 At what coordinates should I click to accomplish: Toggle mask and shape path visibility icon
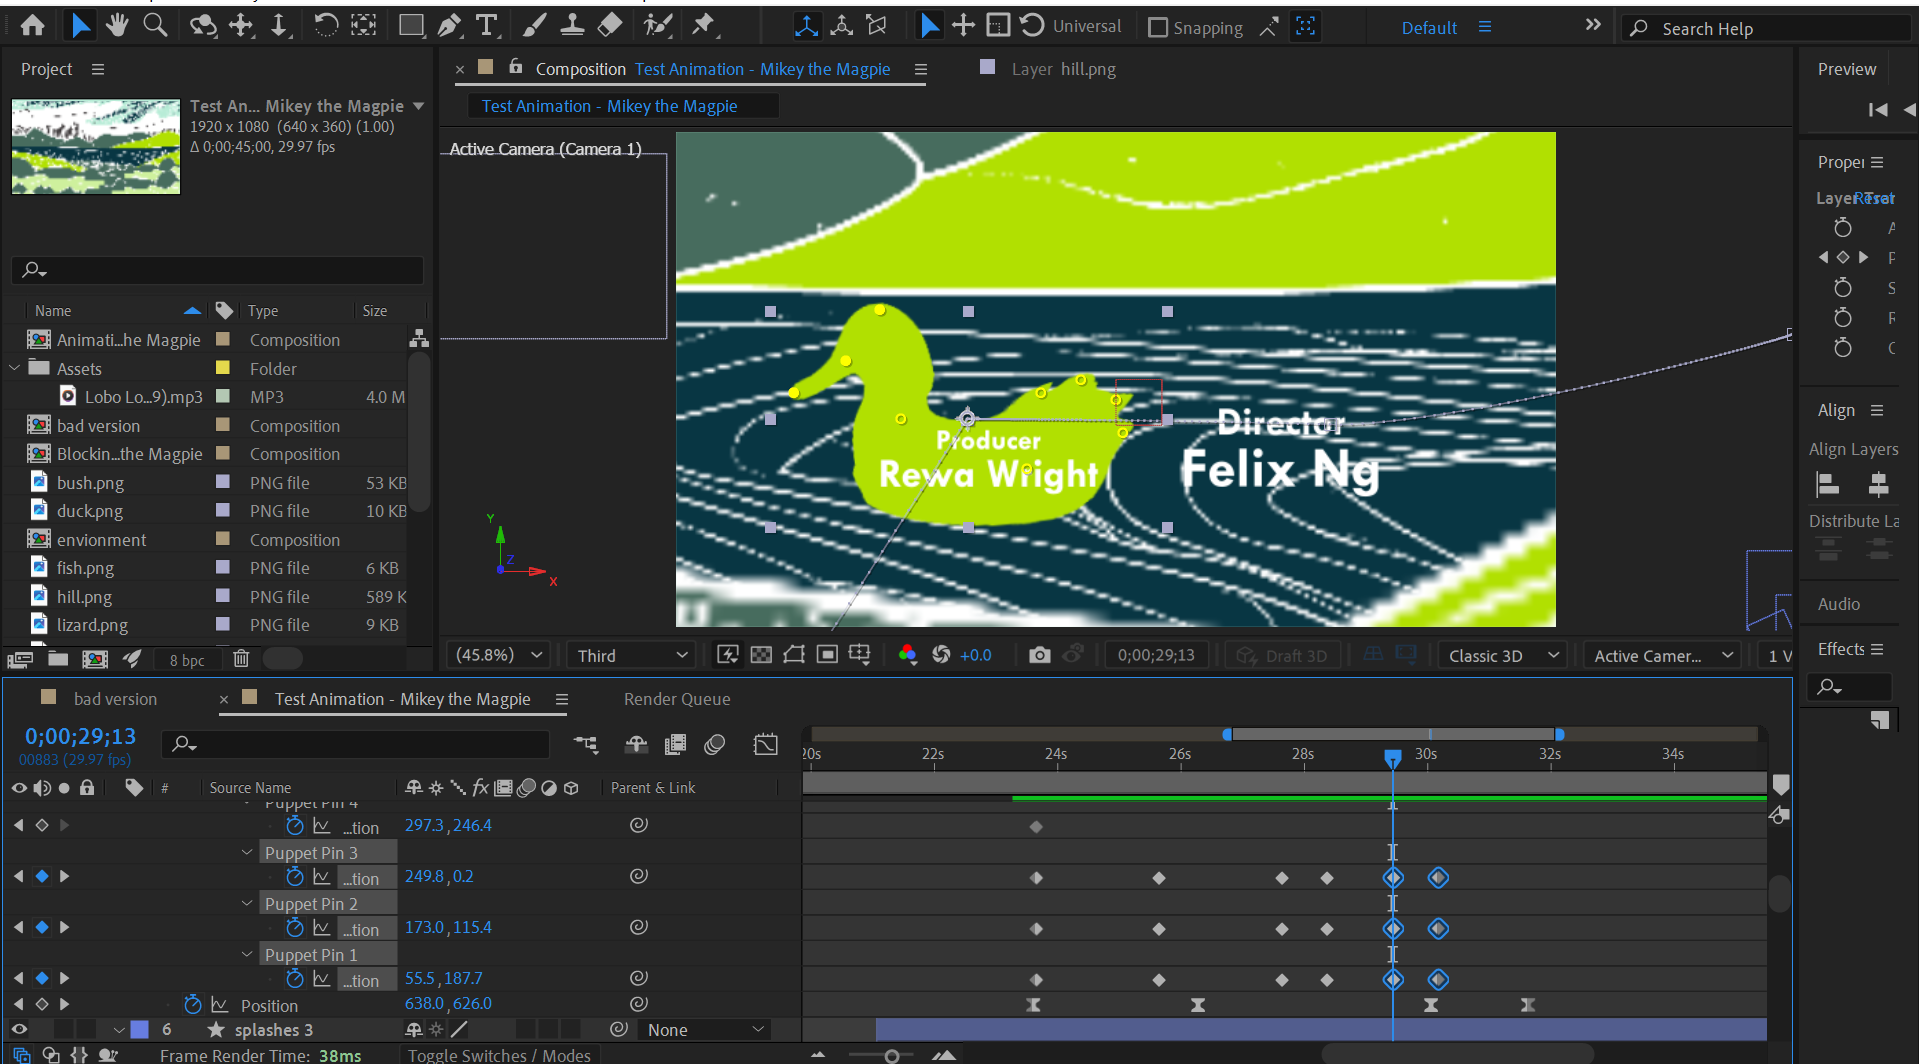click(x=794, y=655)
